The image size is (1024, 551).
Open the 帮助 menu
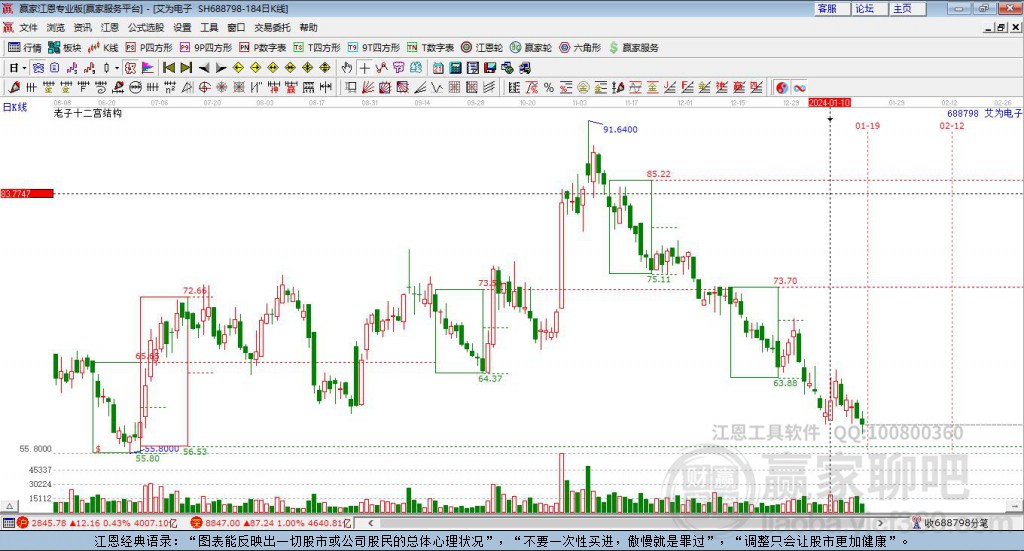coord(308,27)
